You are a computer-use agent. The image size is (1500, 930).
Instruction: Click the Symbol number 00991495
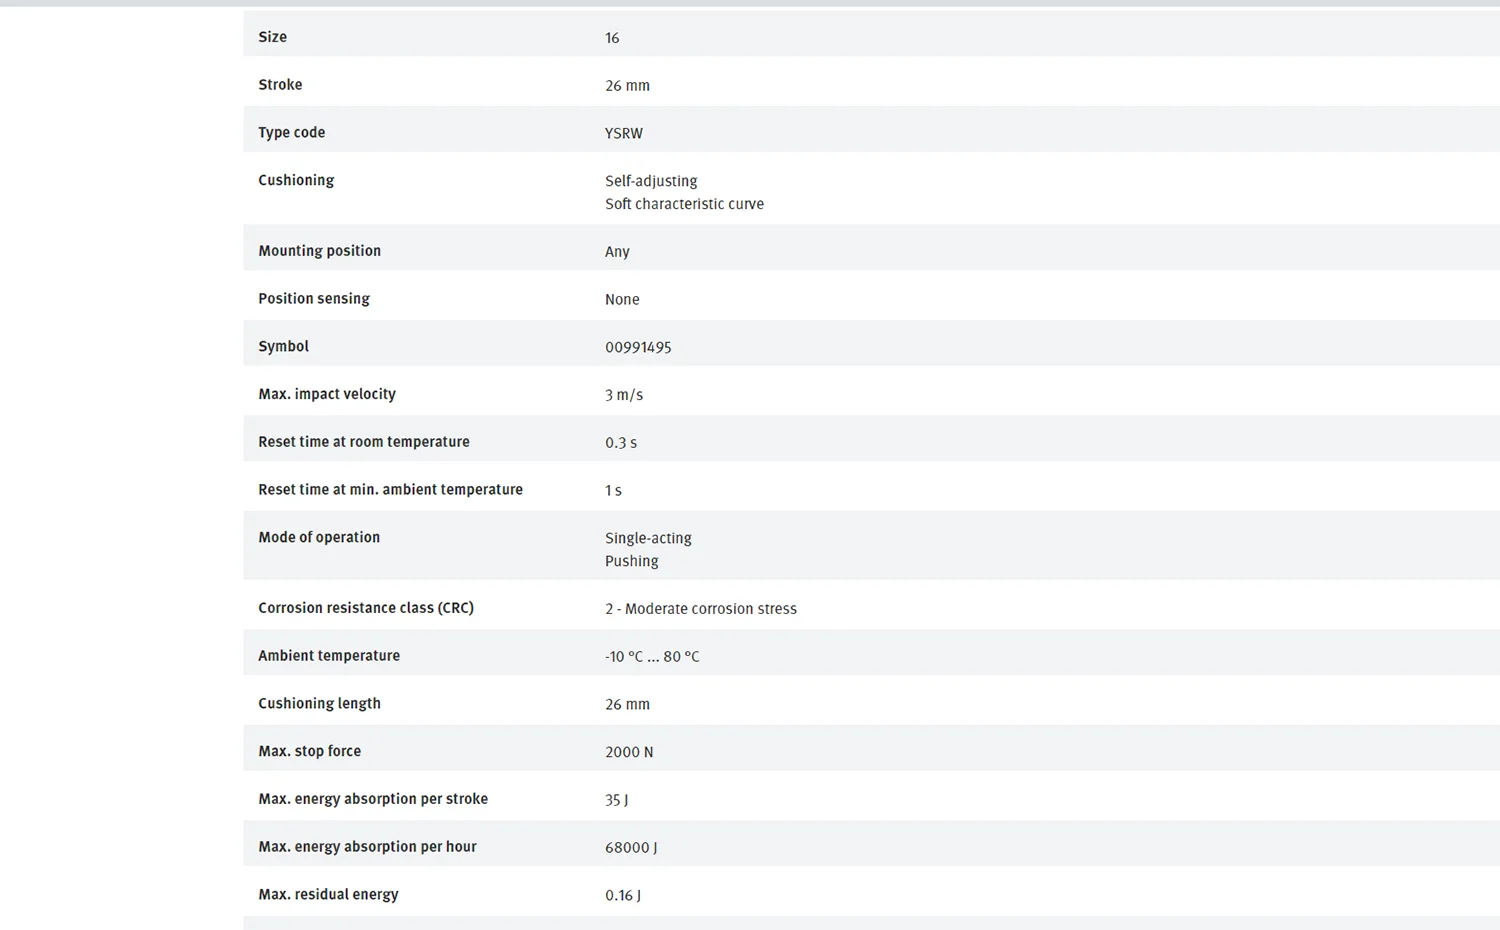pos(638,347)
